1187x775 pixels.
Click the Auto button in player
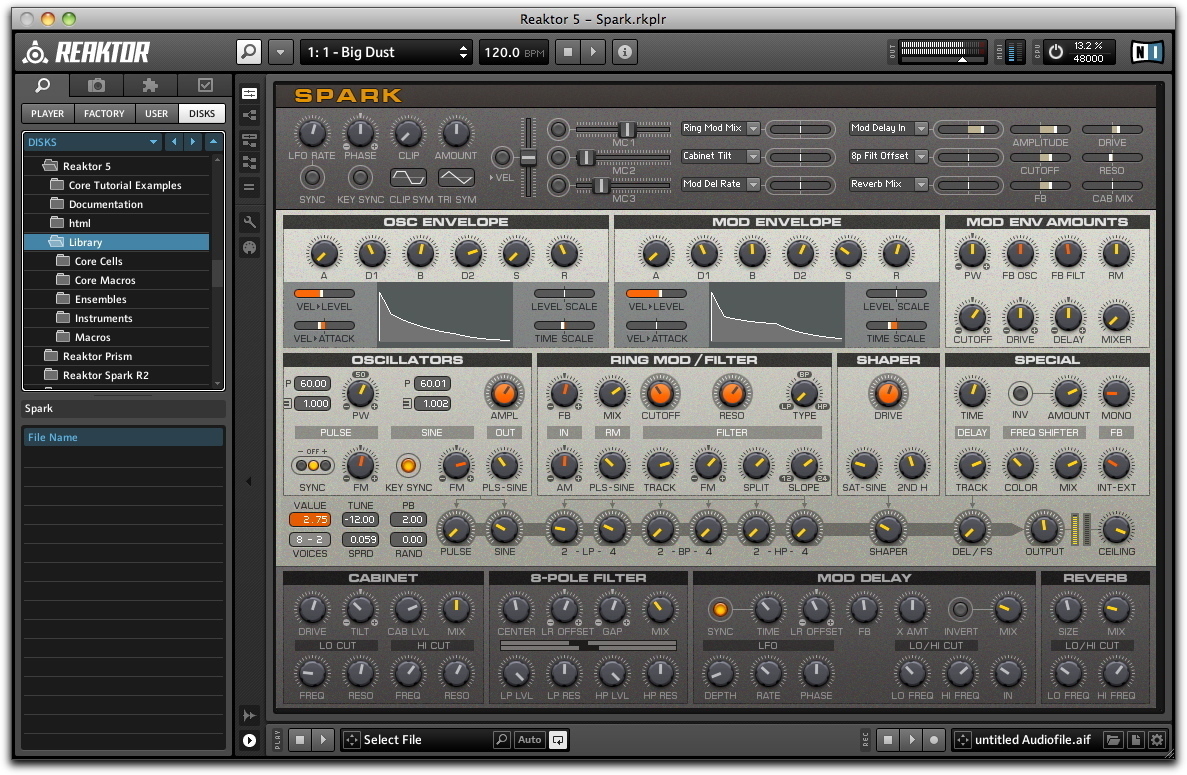[x=529, y=739]
